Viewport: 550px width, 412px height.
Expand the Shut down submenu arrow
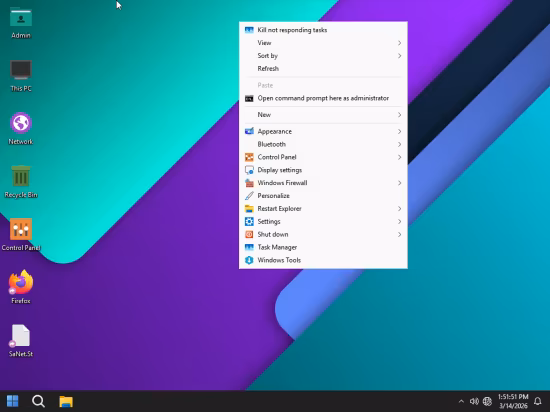[400, 235]
